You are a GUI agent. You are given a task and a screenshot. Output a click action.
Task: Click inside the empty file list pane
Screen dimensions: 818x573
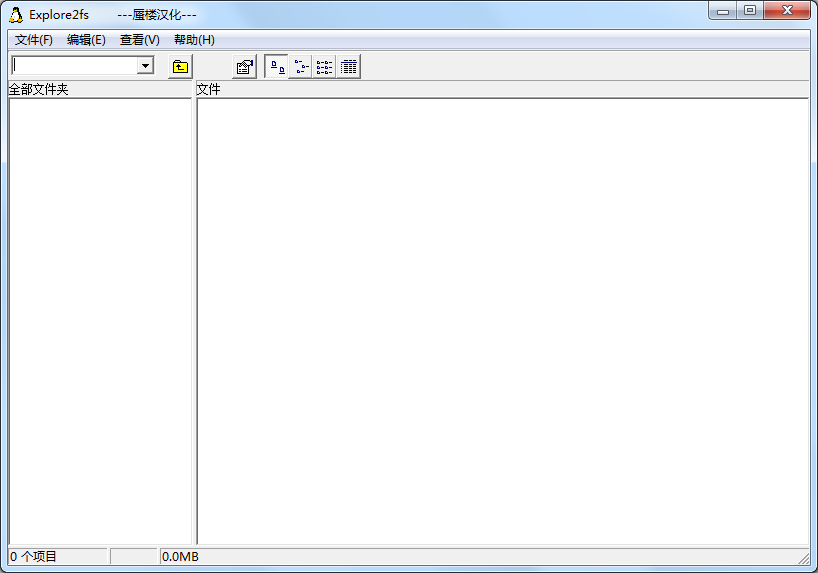502,320
